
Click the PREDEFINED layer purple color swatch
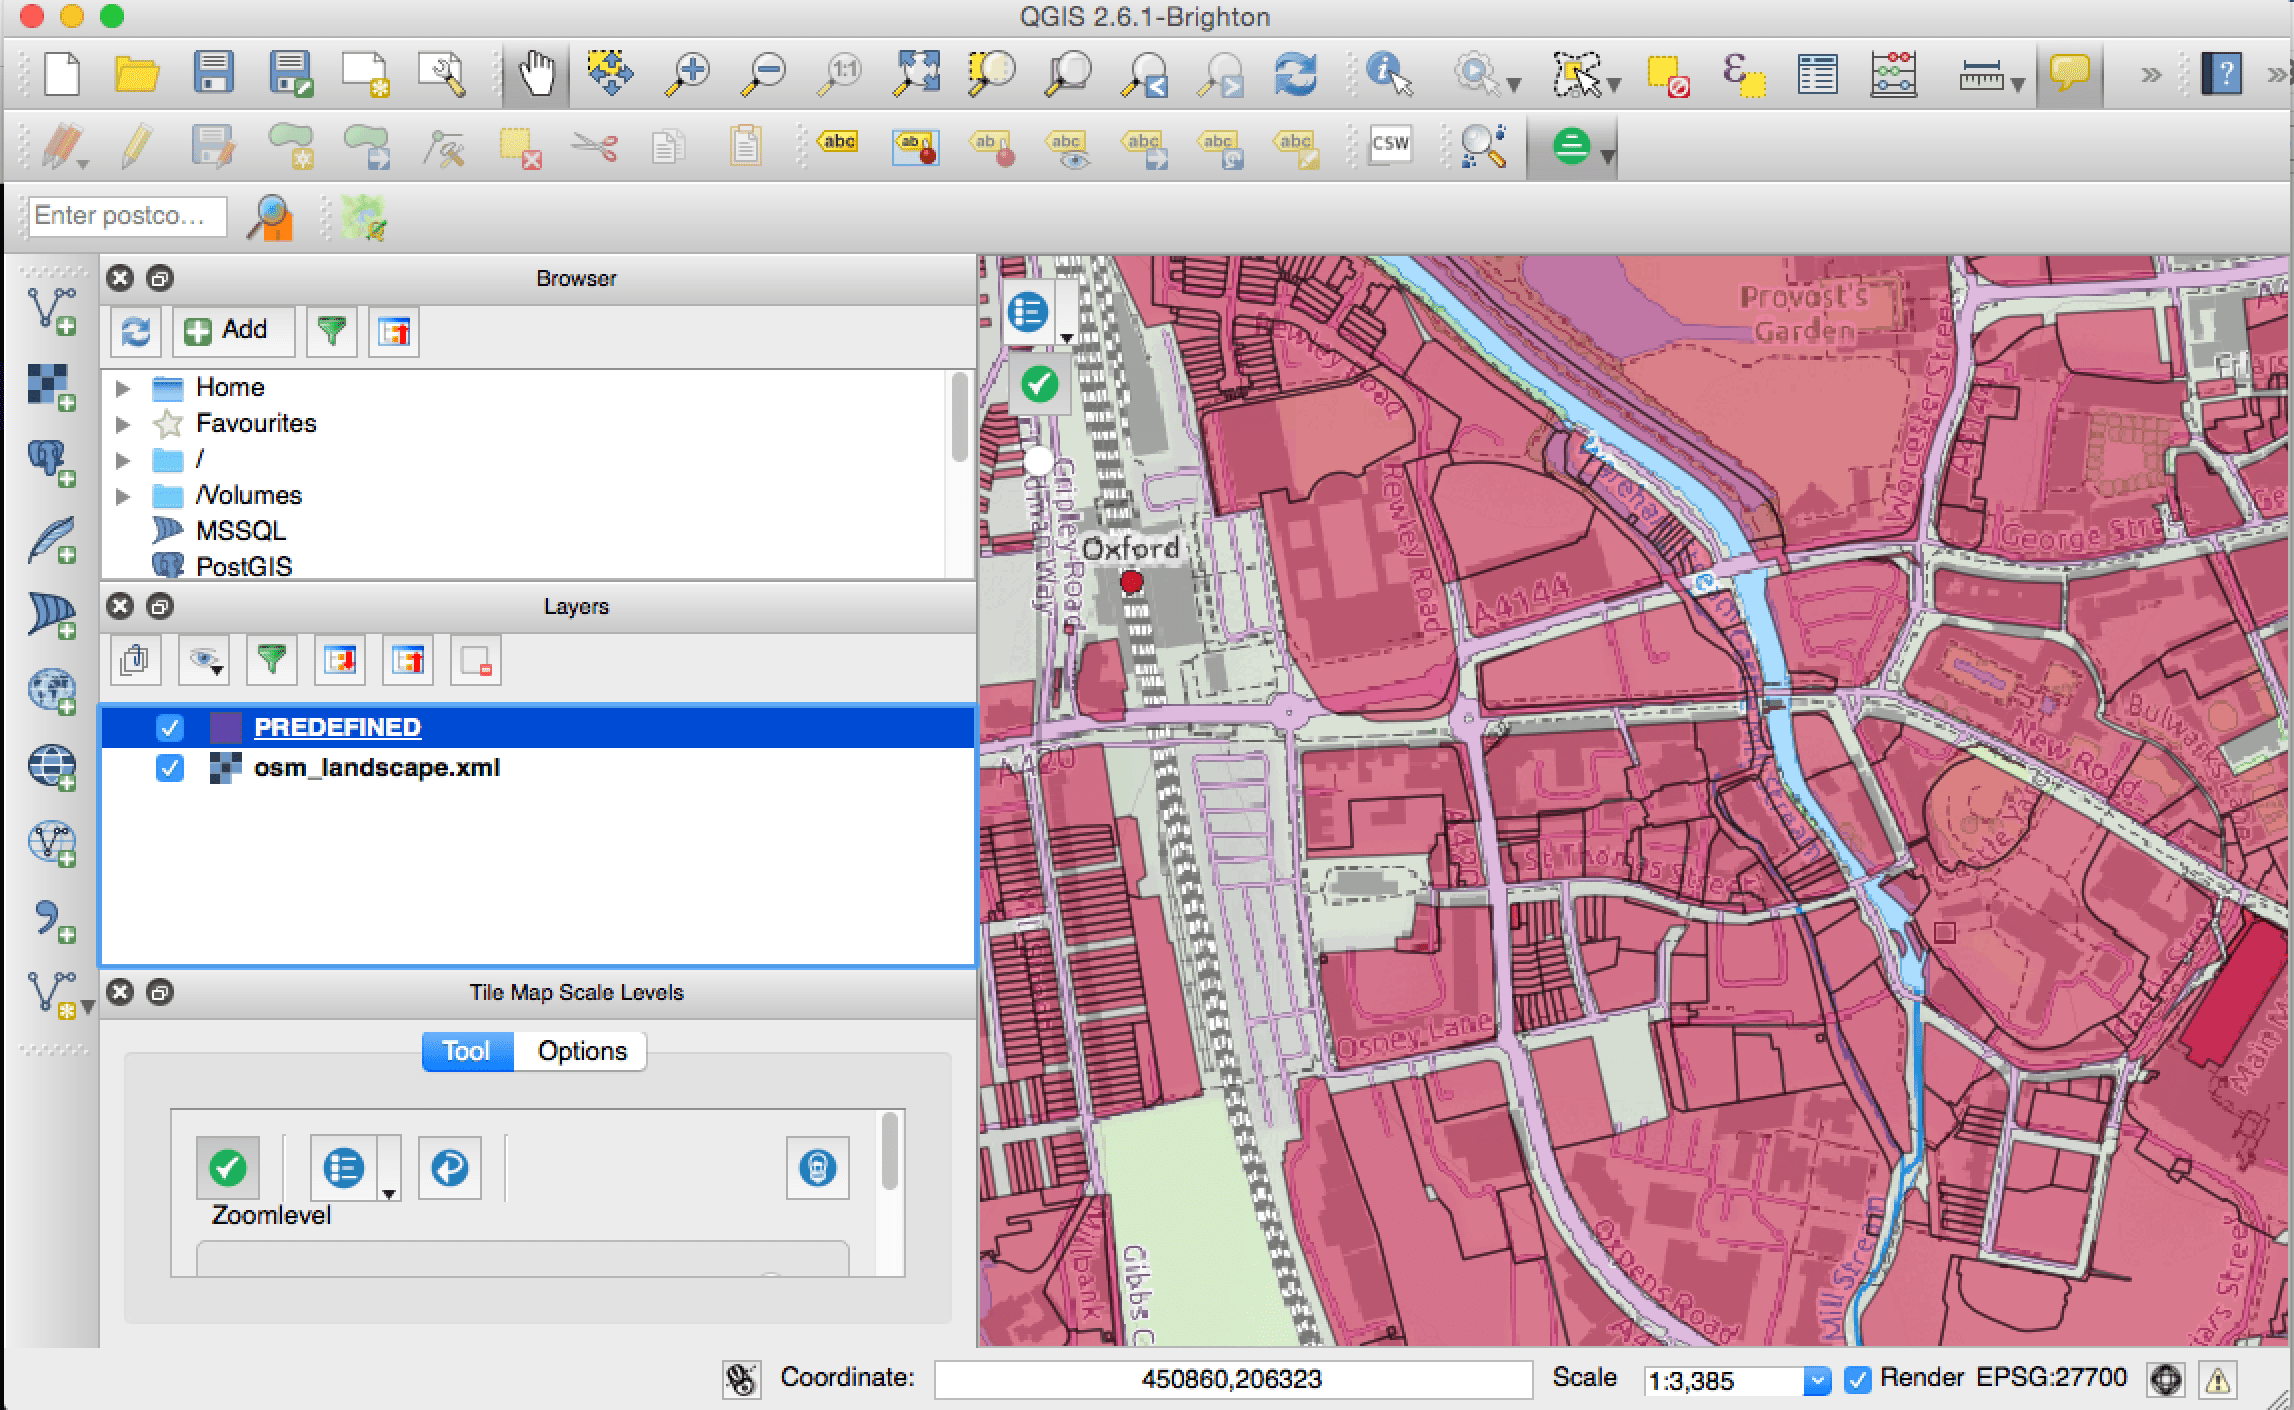[225, 728]
